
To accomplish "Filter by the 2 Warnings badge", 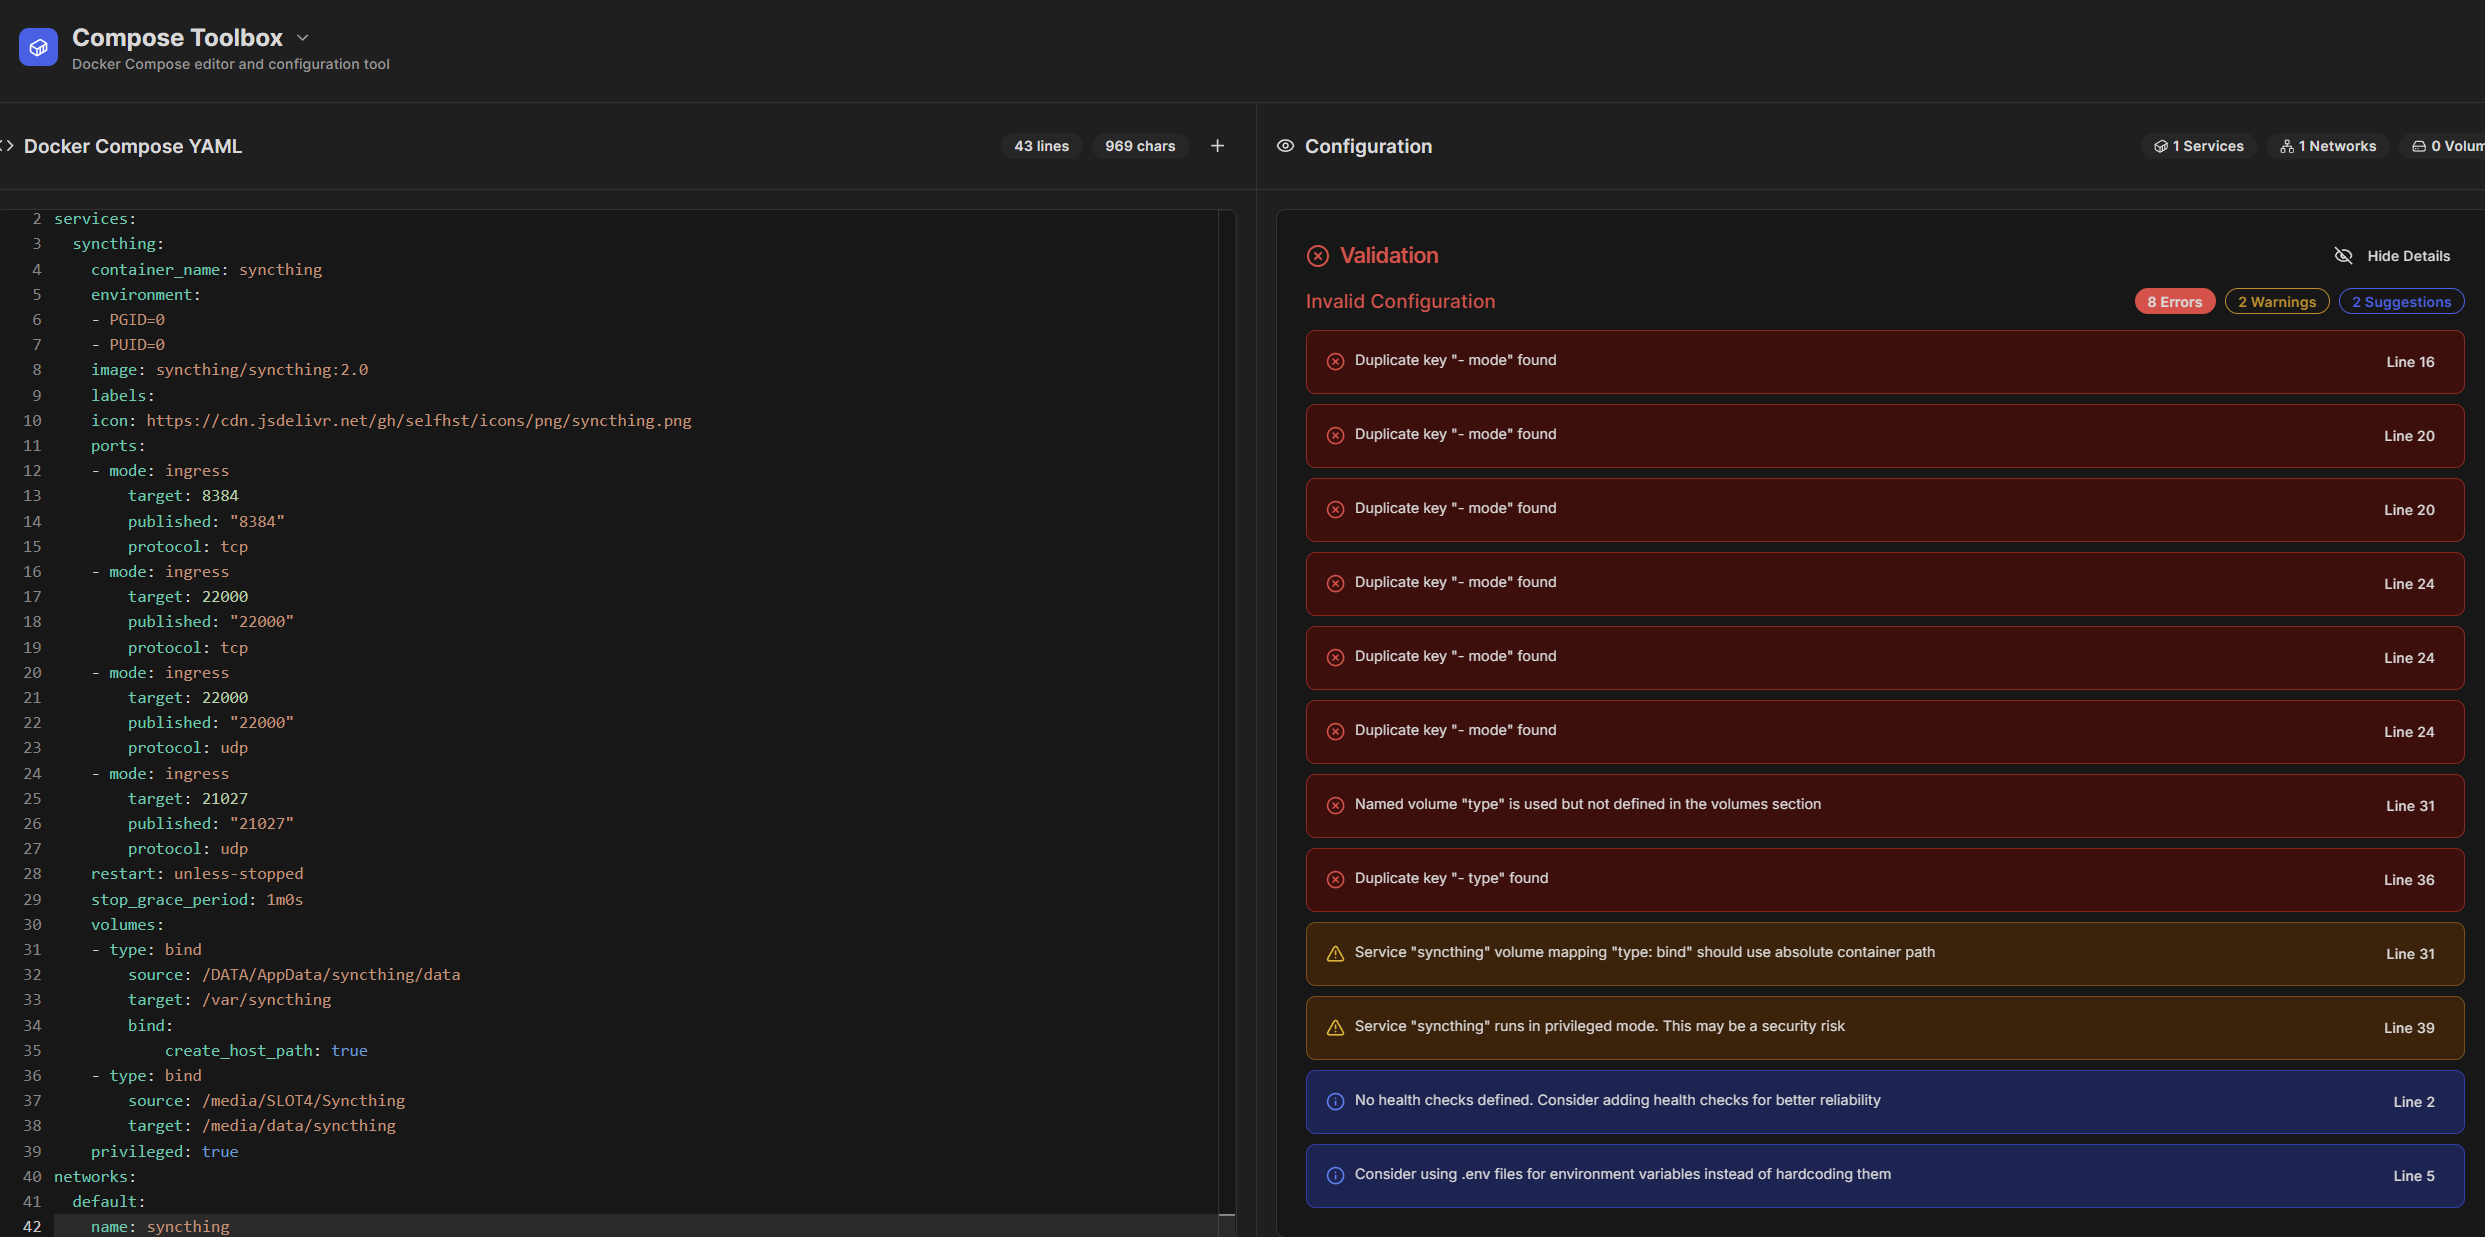I will tap(2276, 302).
